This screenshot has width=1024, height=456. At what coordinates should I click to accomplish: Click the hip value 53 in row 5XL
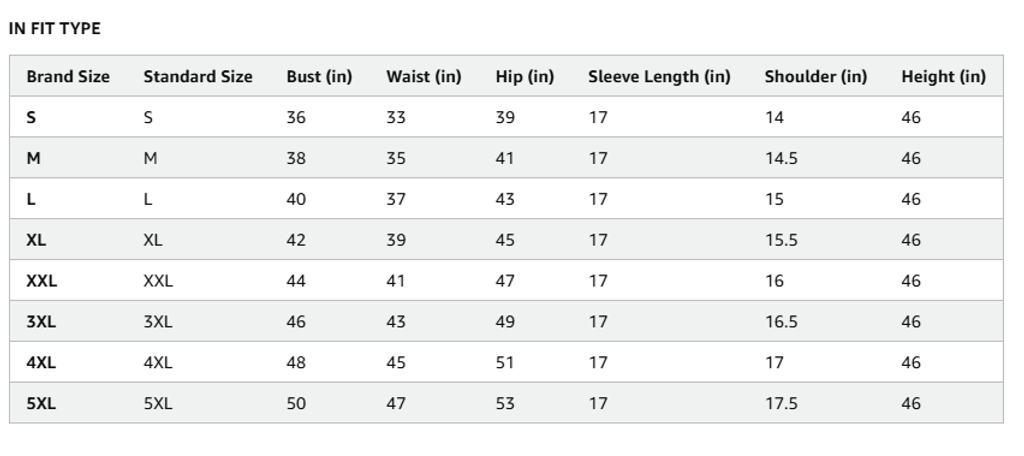point(505,404)
